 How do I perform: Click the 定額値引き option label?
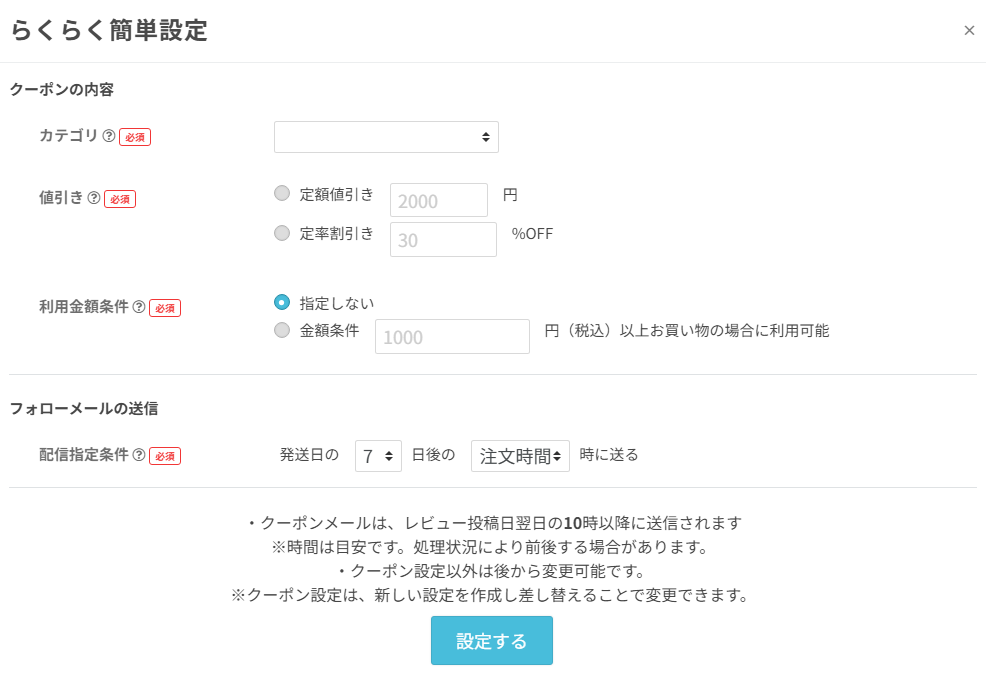337,194
